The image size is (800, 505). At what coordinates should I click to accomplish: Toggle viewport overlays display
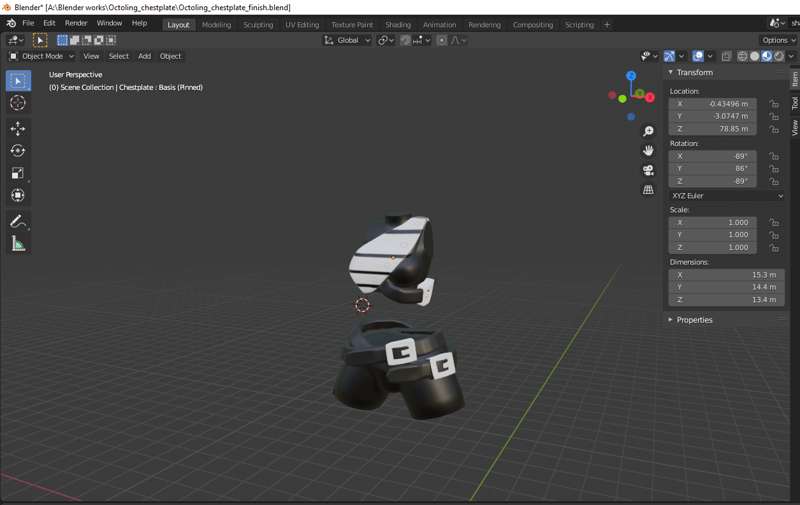(698, 56)
